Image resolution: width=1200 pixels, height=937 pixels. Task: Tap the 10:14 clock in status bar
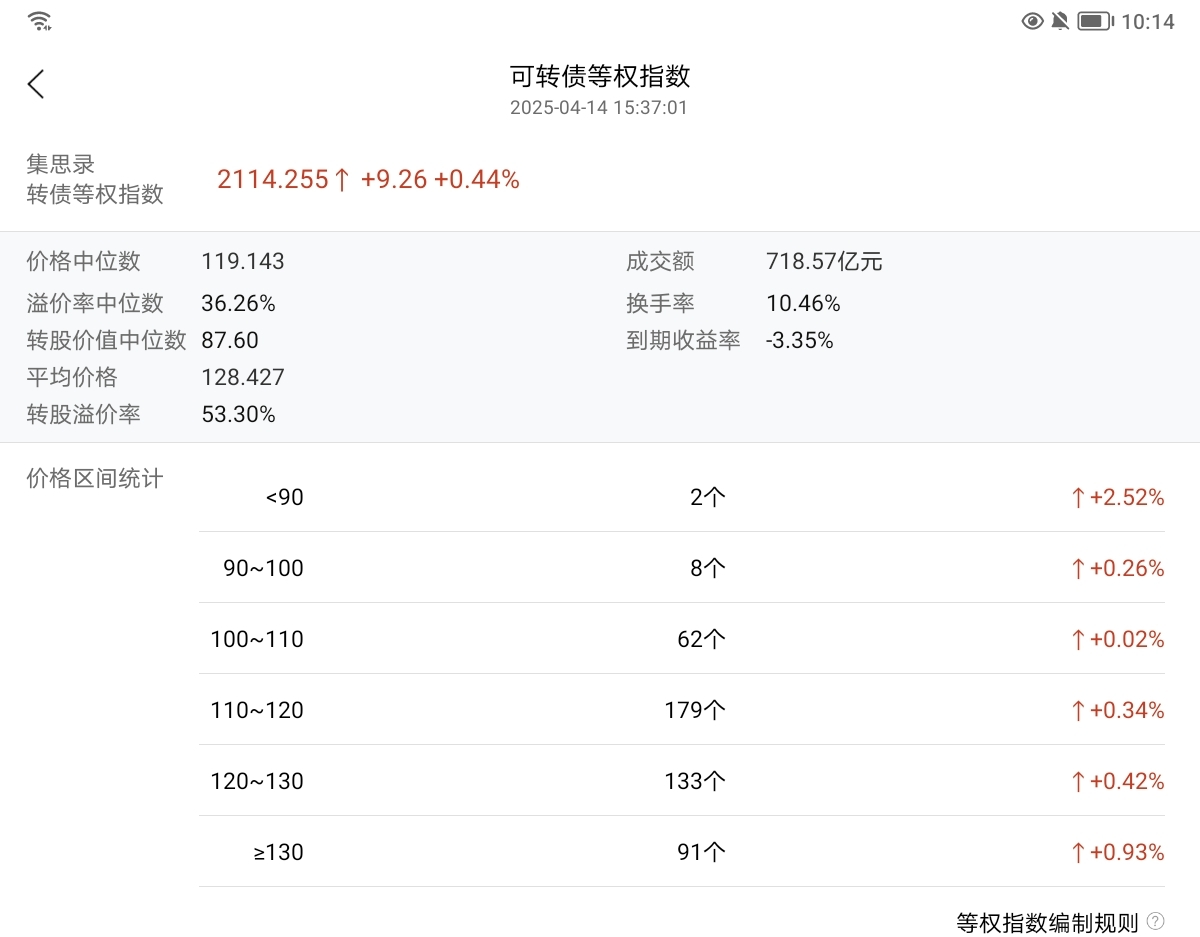1147,22
